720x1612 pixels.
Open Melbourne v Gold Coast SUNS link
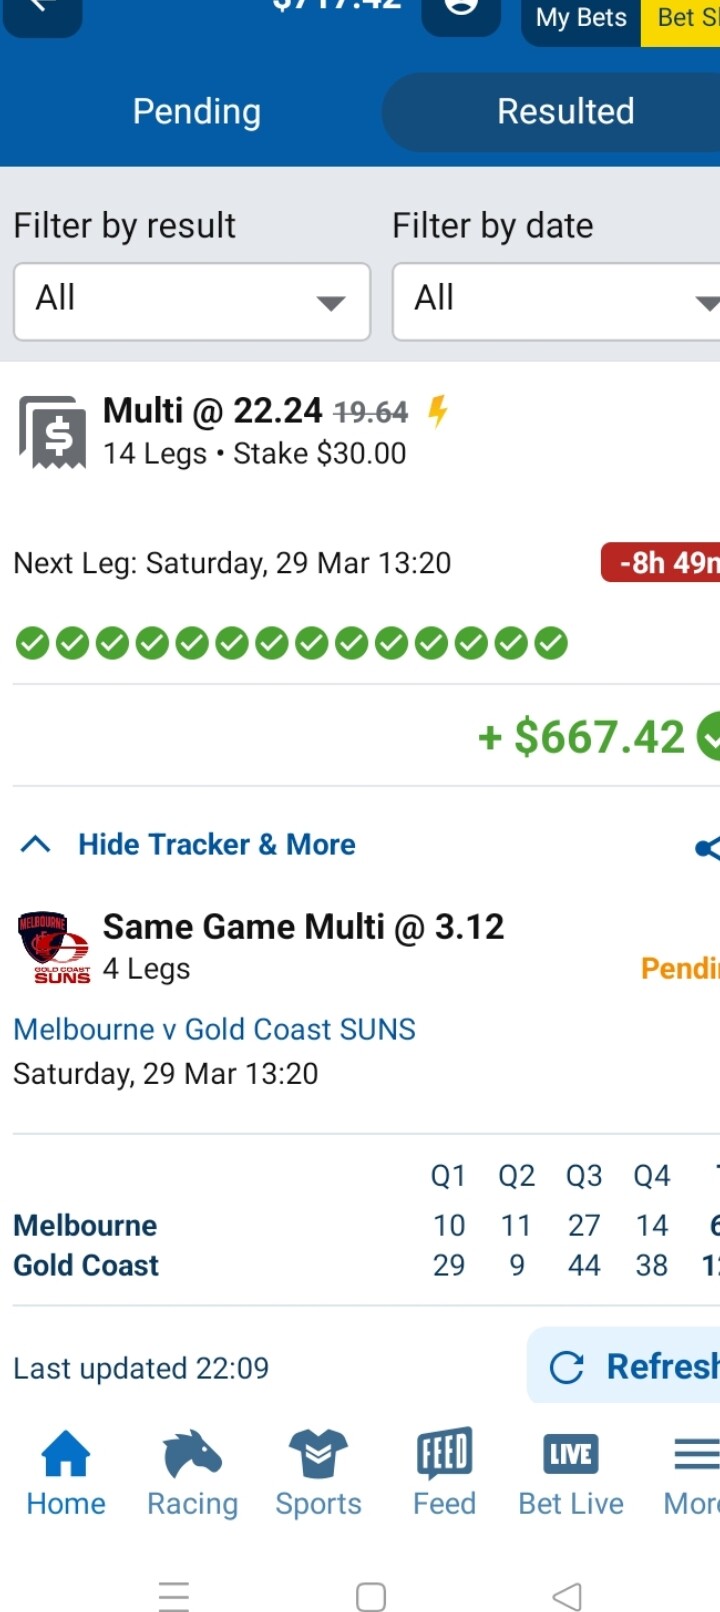click(x=215, y=1029)
